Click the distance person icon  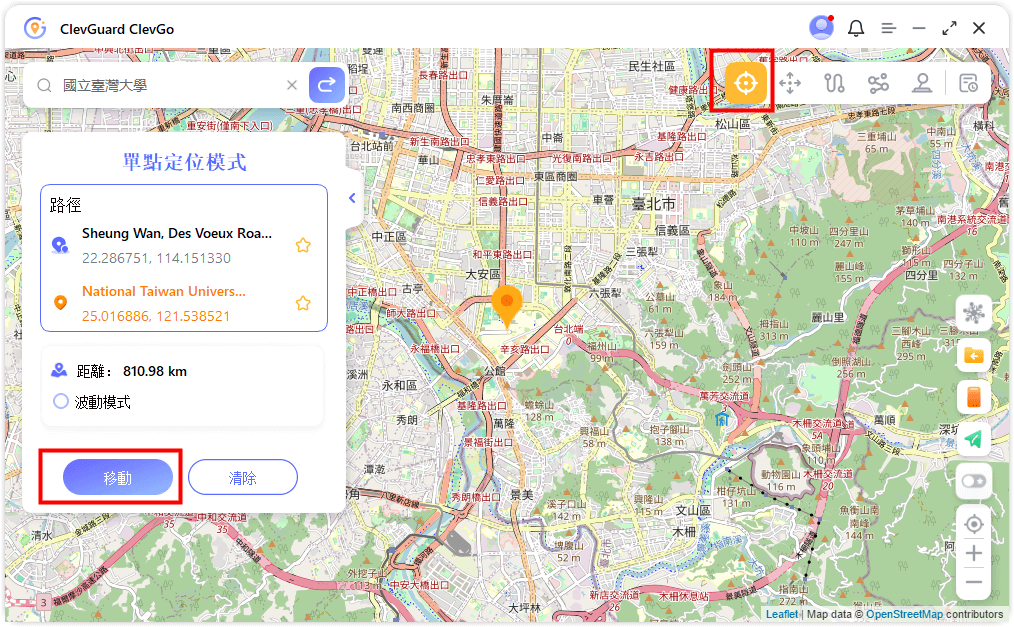pos(59,370)
